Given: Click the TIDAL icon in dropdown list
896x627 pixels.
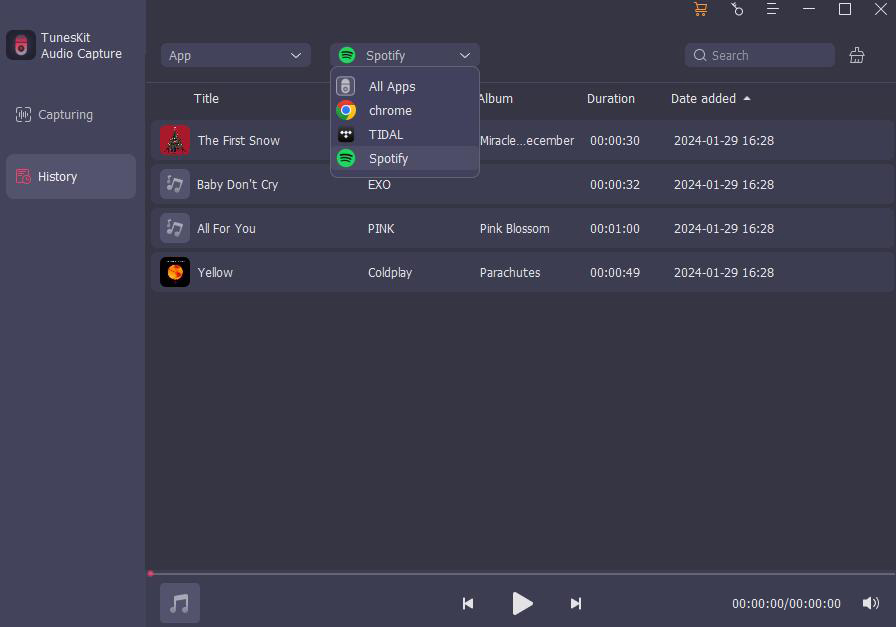Looking at the screenshot, I should 346,134.
